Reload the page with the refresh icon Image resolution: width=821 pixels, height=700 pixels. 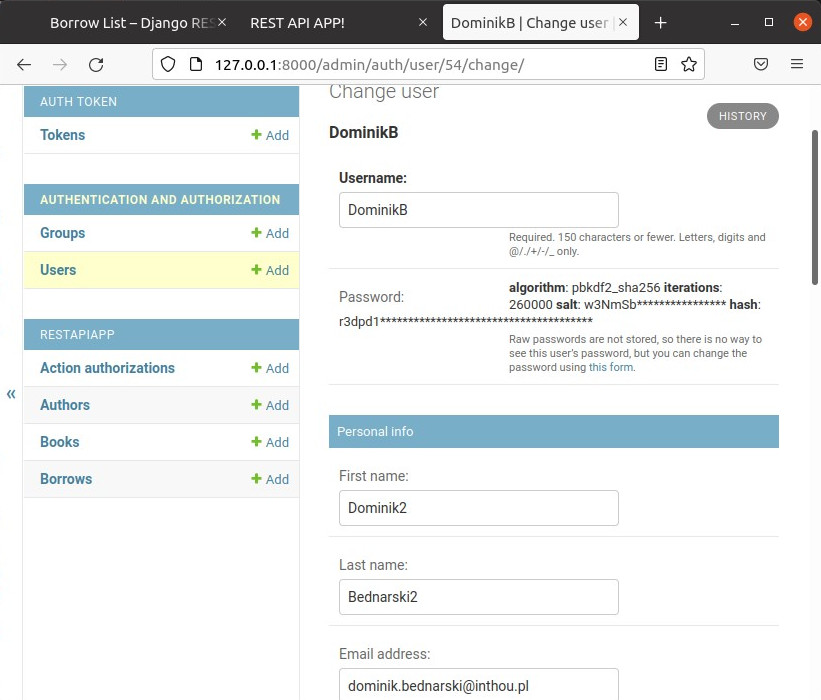click(96, 64)
